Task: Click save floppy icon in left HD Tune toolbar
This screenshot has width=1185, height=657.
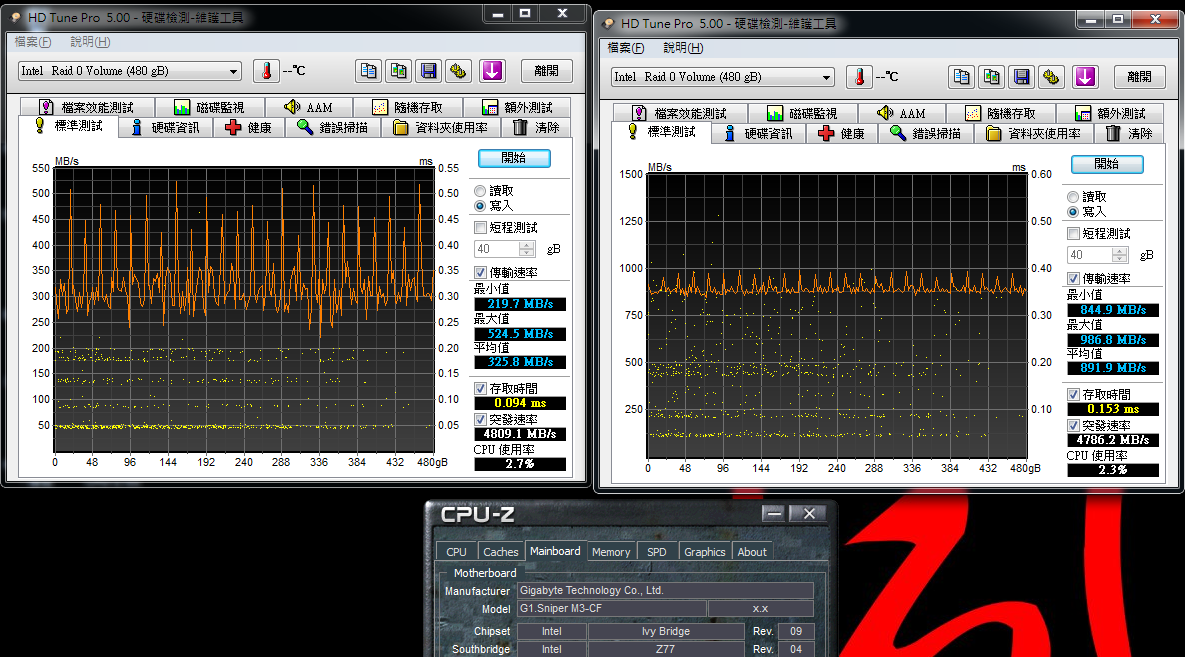Action: (429, 71)
